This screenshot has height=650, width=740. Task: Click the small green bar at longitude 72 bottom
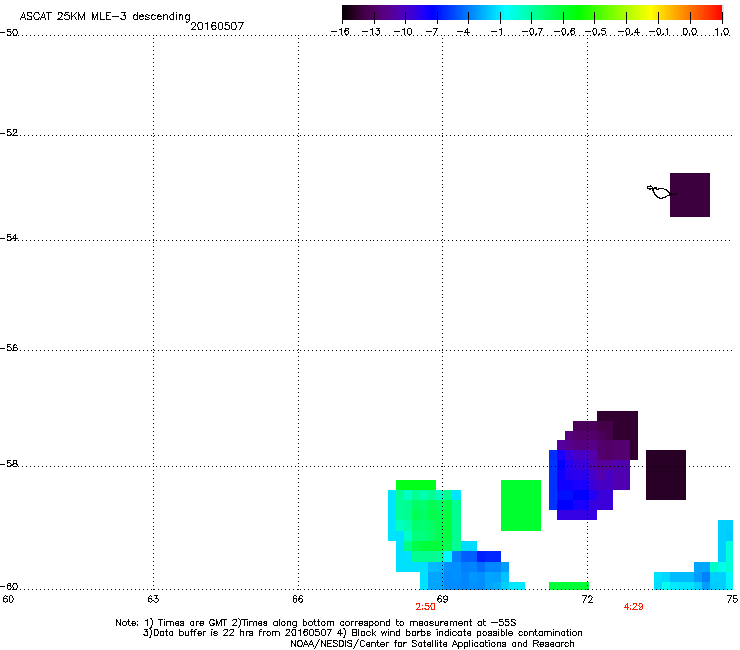(569, 586)
